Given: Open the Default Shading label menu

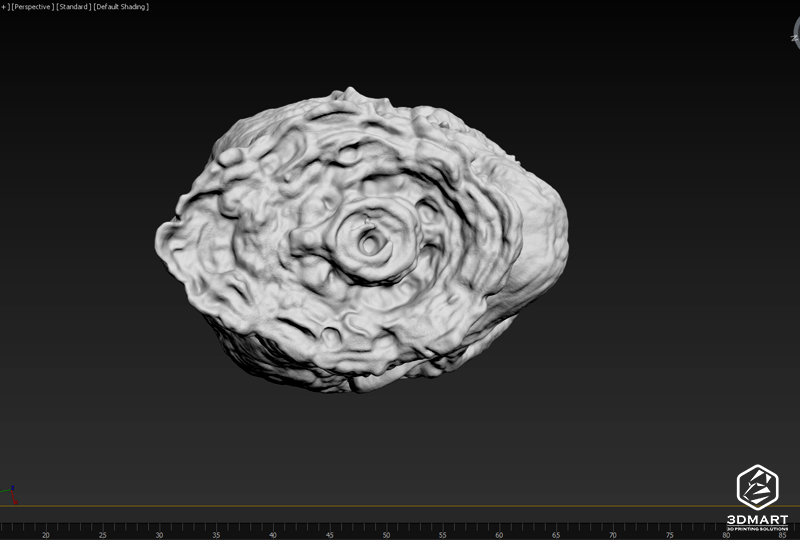Looking at the screenshot, I should pyautogui.click(x=121, y=7).
